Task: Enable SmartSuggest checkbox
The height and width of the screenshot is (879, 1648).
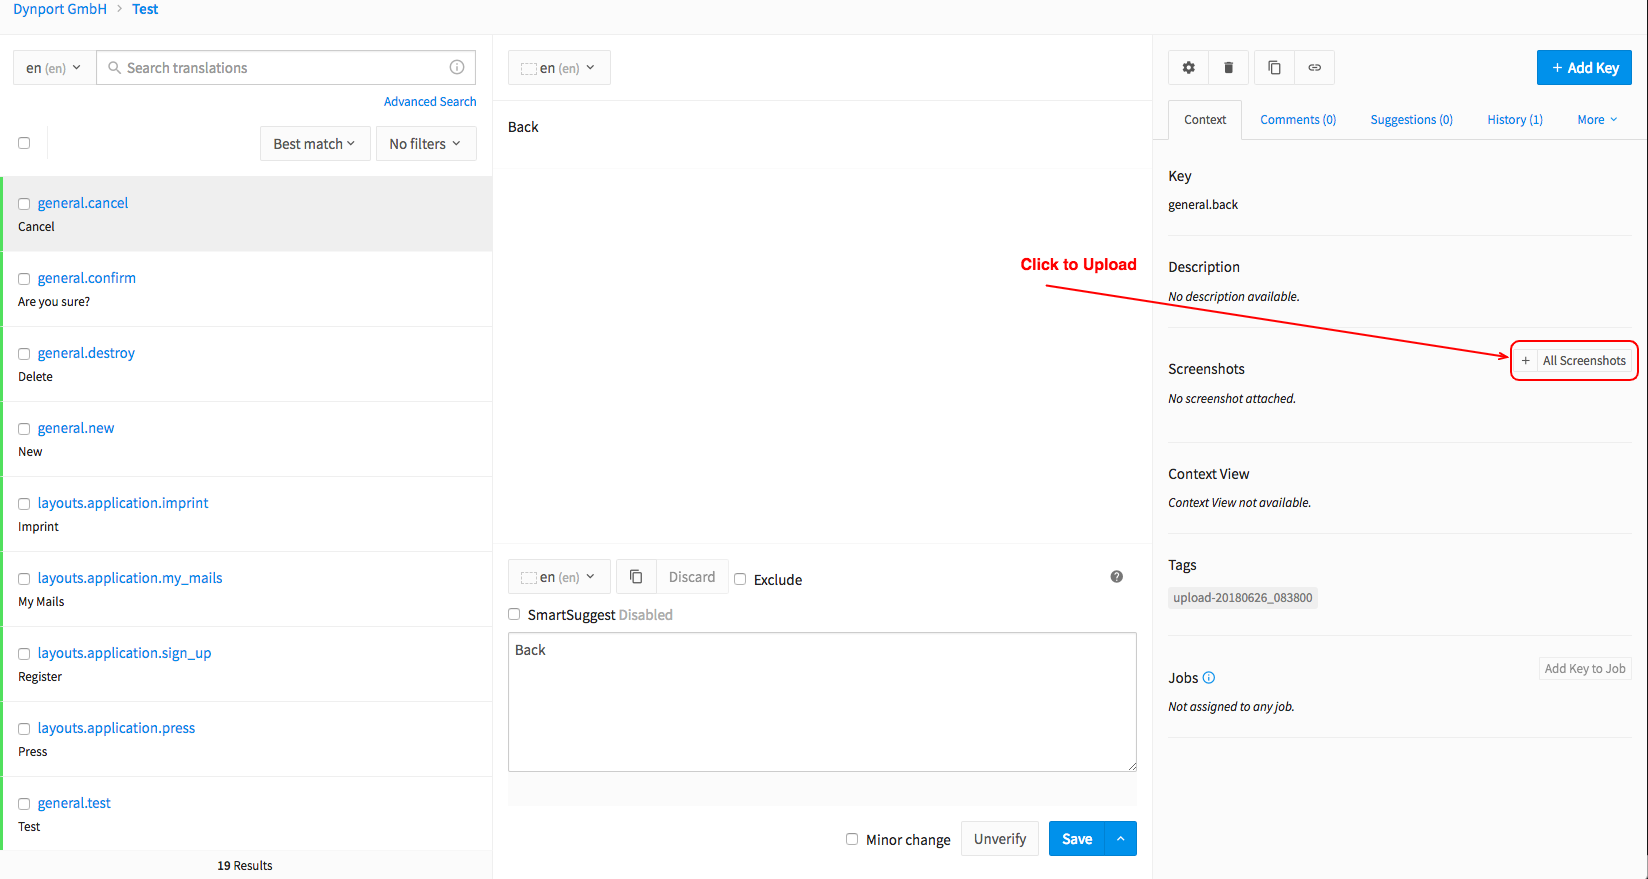Action: coord(514,614)
